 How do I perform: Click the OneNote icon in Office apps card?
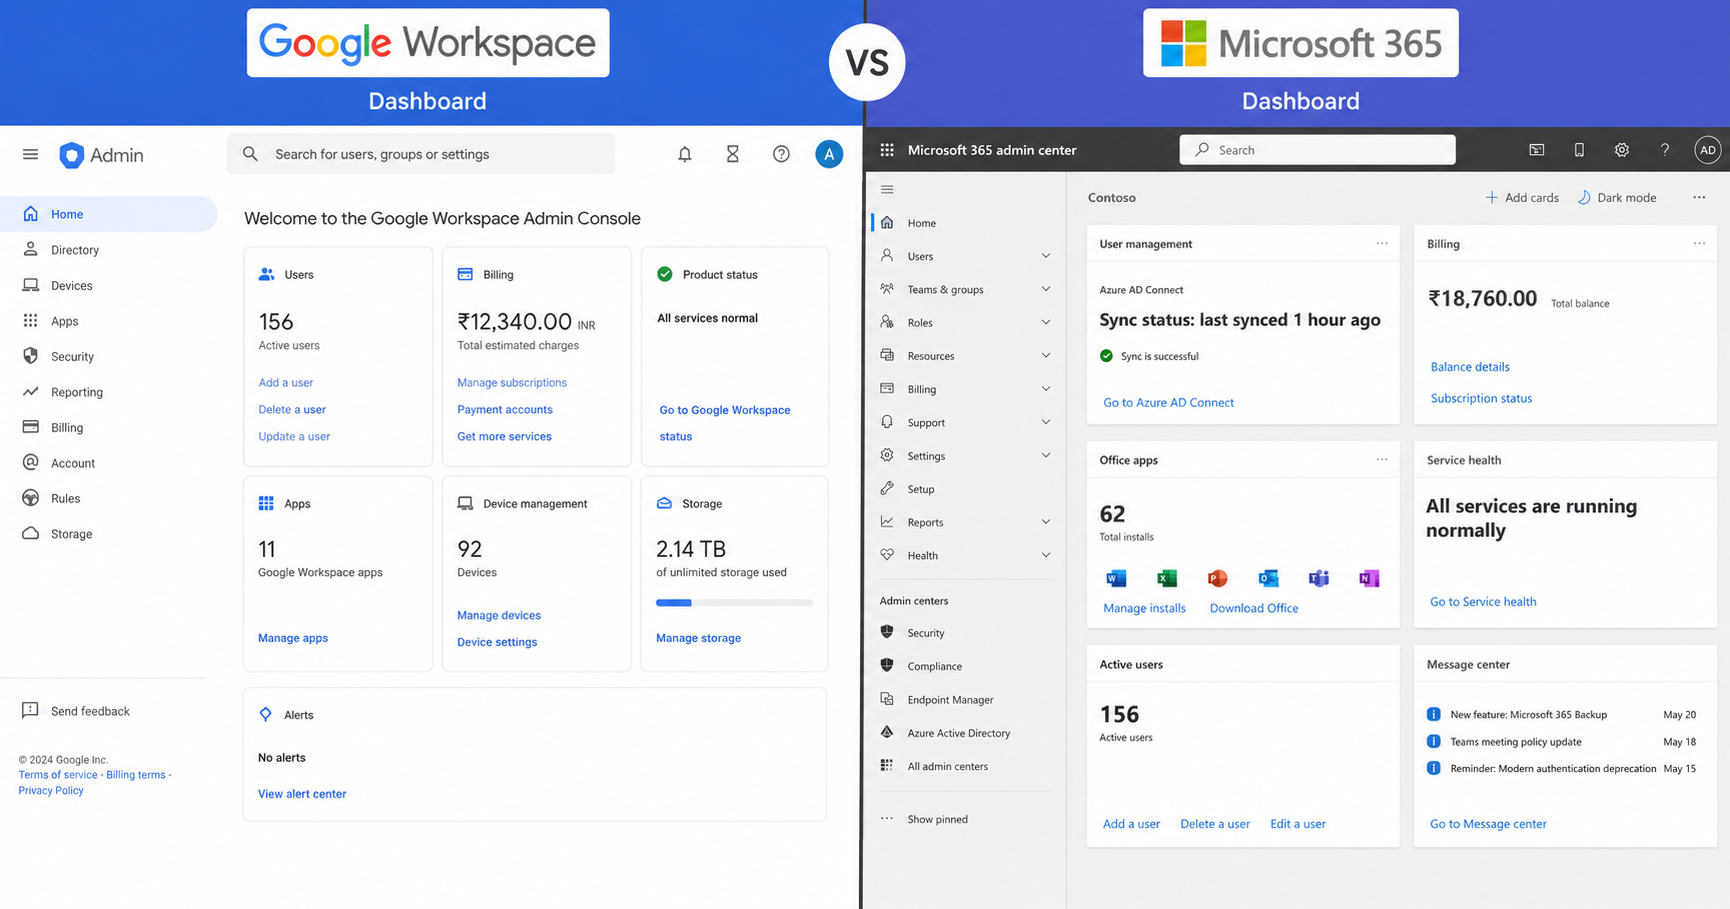tap(1369, 578)
